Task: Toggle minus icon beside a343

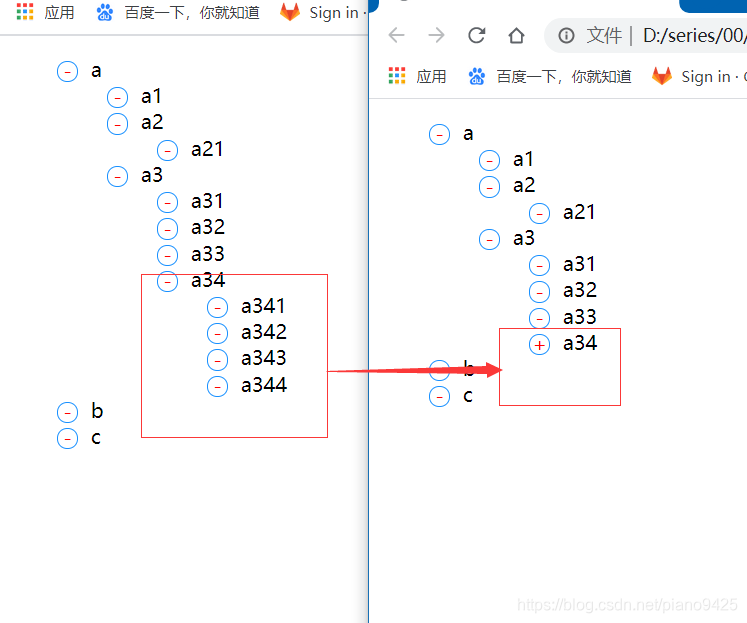Action: 217,360
